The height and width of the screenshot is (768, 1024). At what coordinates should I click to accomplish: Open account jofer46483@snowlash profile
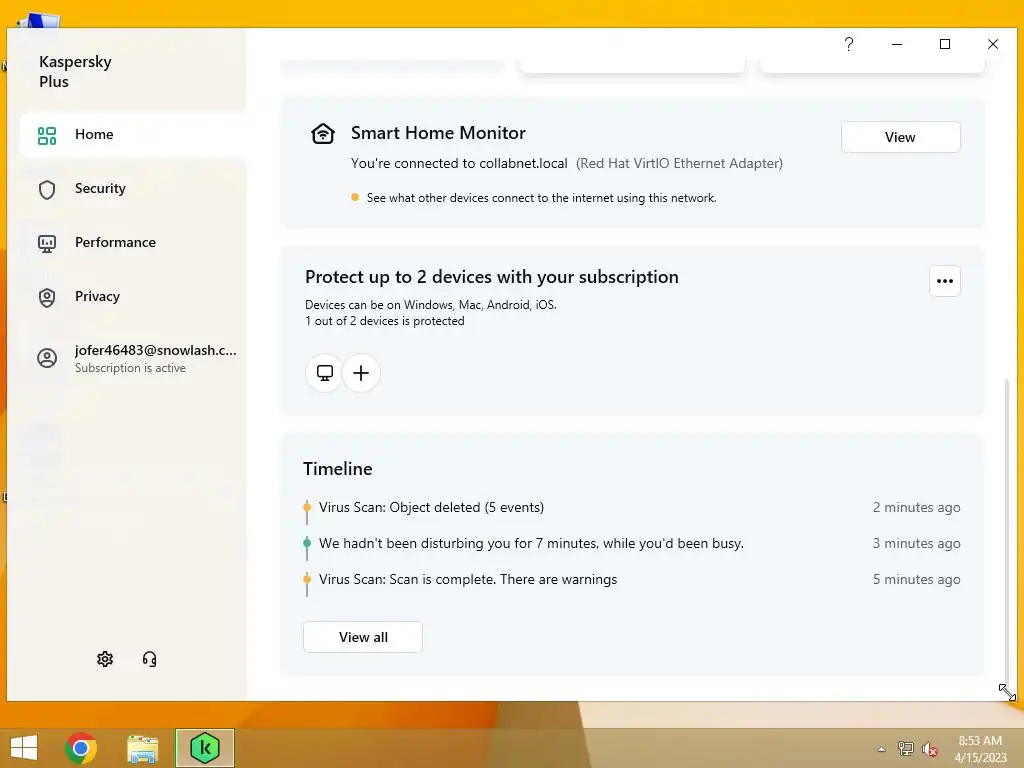coord(133,358)
